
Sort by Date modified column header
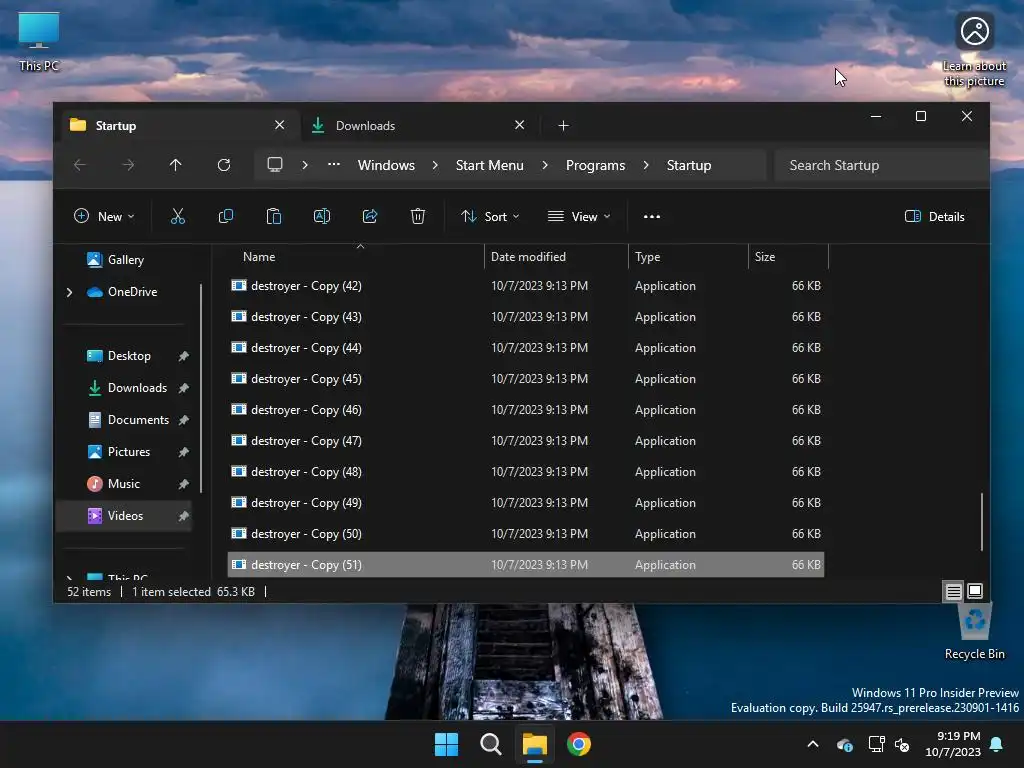pos(556,257)
